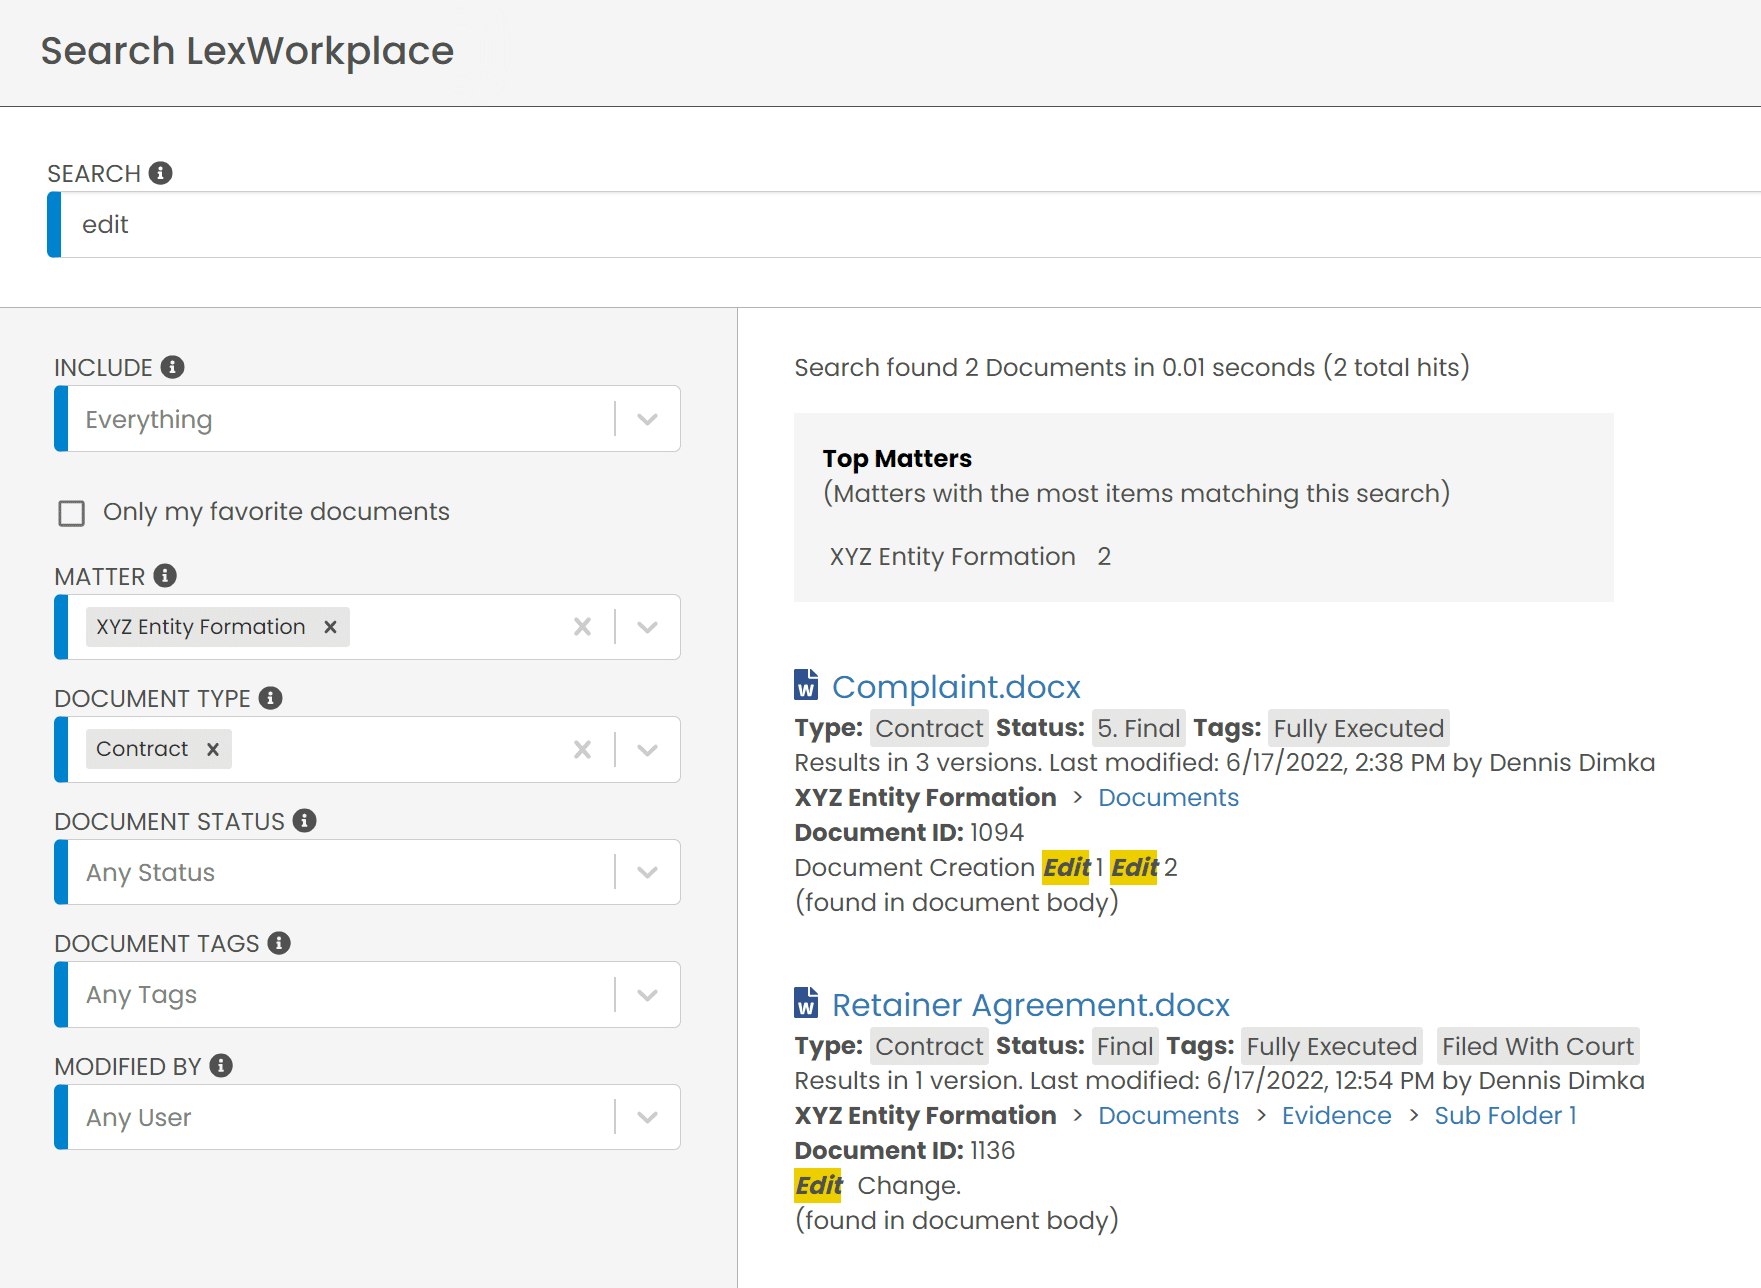Viewport: 1761px width, 1288px height.
Task: Open the Retainer Agreement.docx result
Action: [1030, 1005]
